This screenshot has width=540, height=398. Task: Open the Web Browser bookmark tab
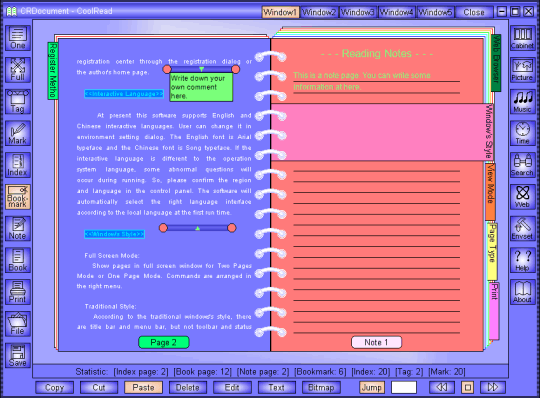pyautogui.click(x=496, y=63)
